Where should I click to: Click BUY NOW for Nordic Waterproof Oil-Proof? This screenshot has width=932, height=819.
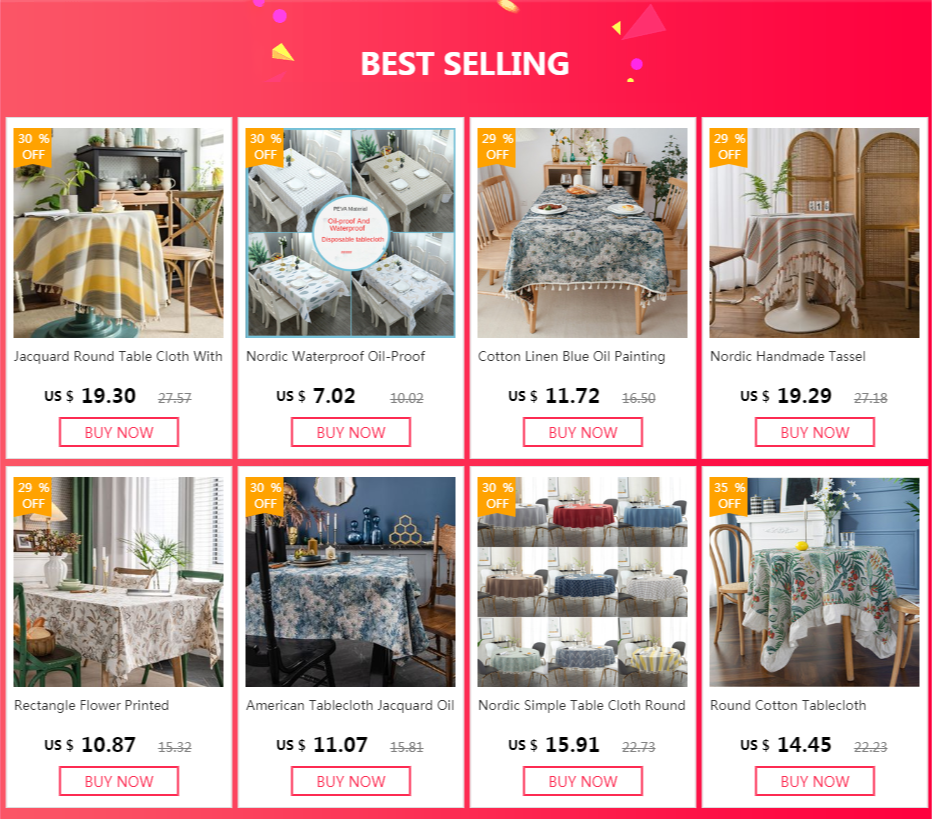point(351,432)
